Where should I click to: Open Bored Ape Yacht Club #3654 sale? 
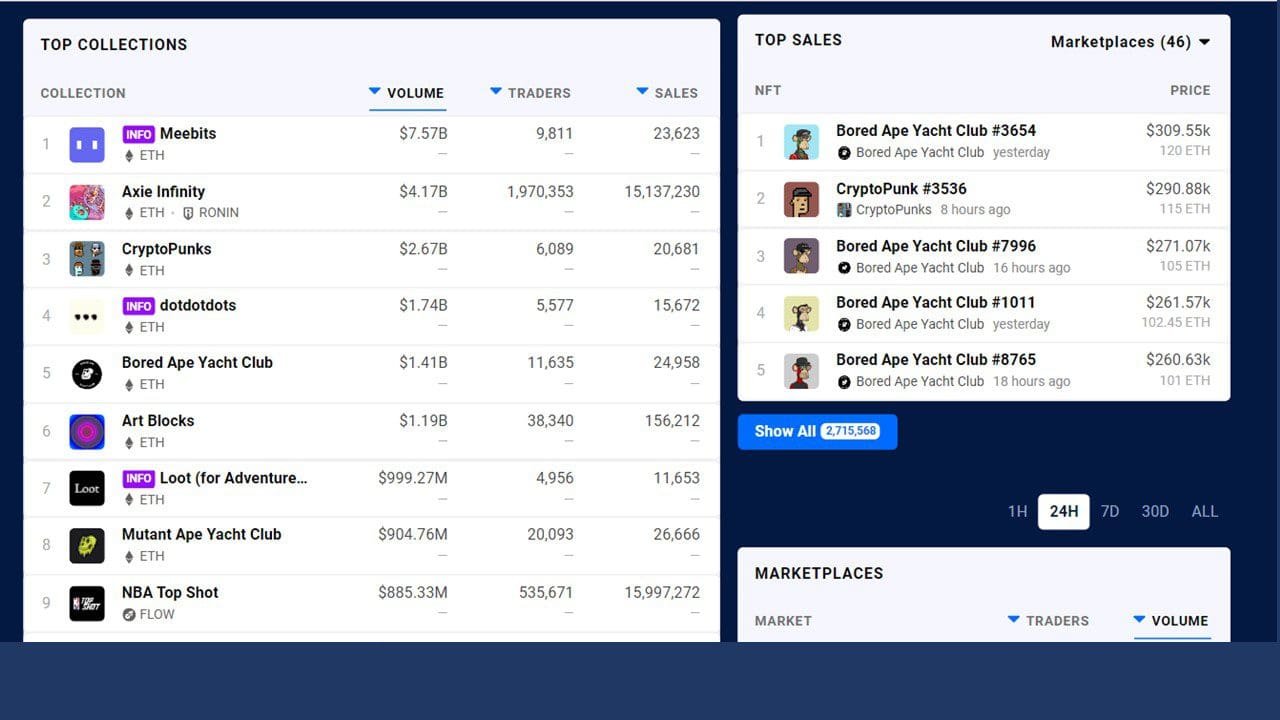(x=935, y=131)
